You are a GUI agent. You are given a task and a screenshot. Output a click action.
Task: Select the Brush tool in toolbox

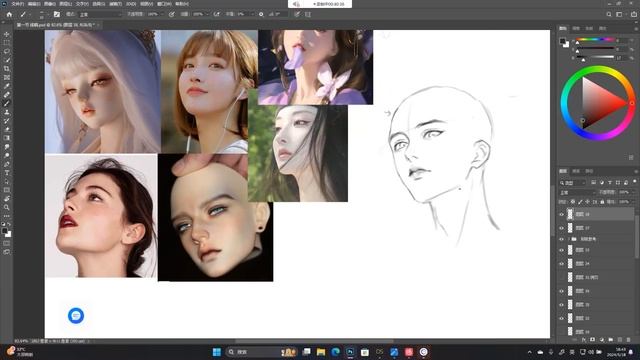click(7, 103)
